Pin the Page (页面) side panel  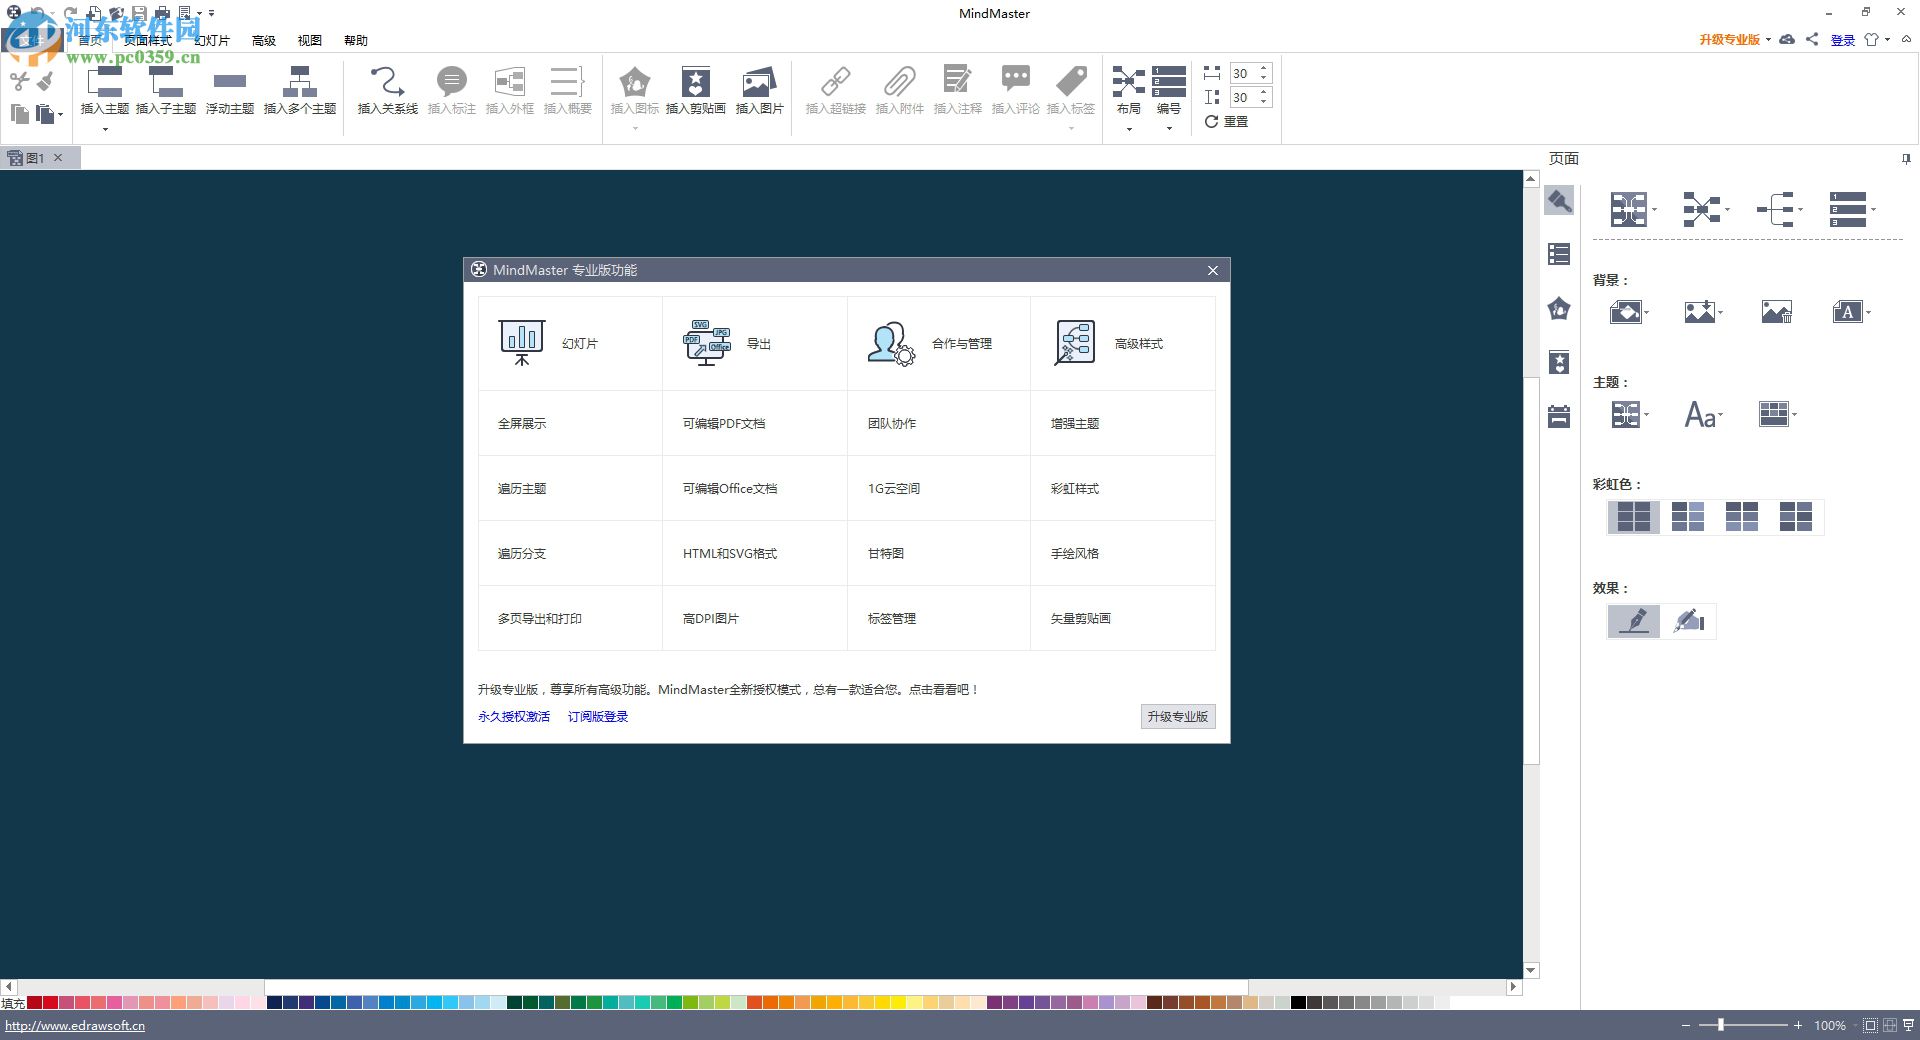(1906, 159)
